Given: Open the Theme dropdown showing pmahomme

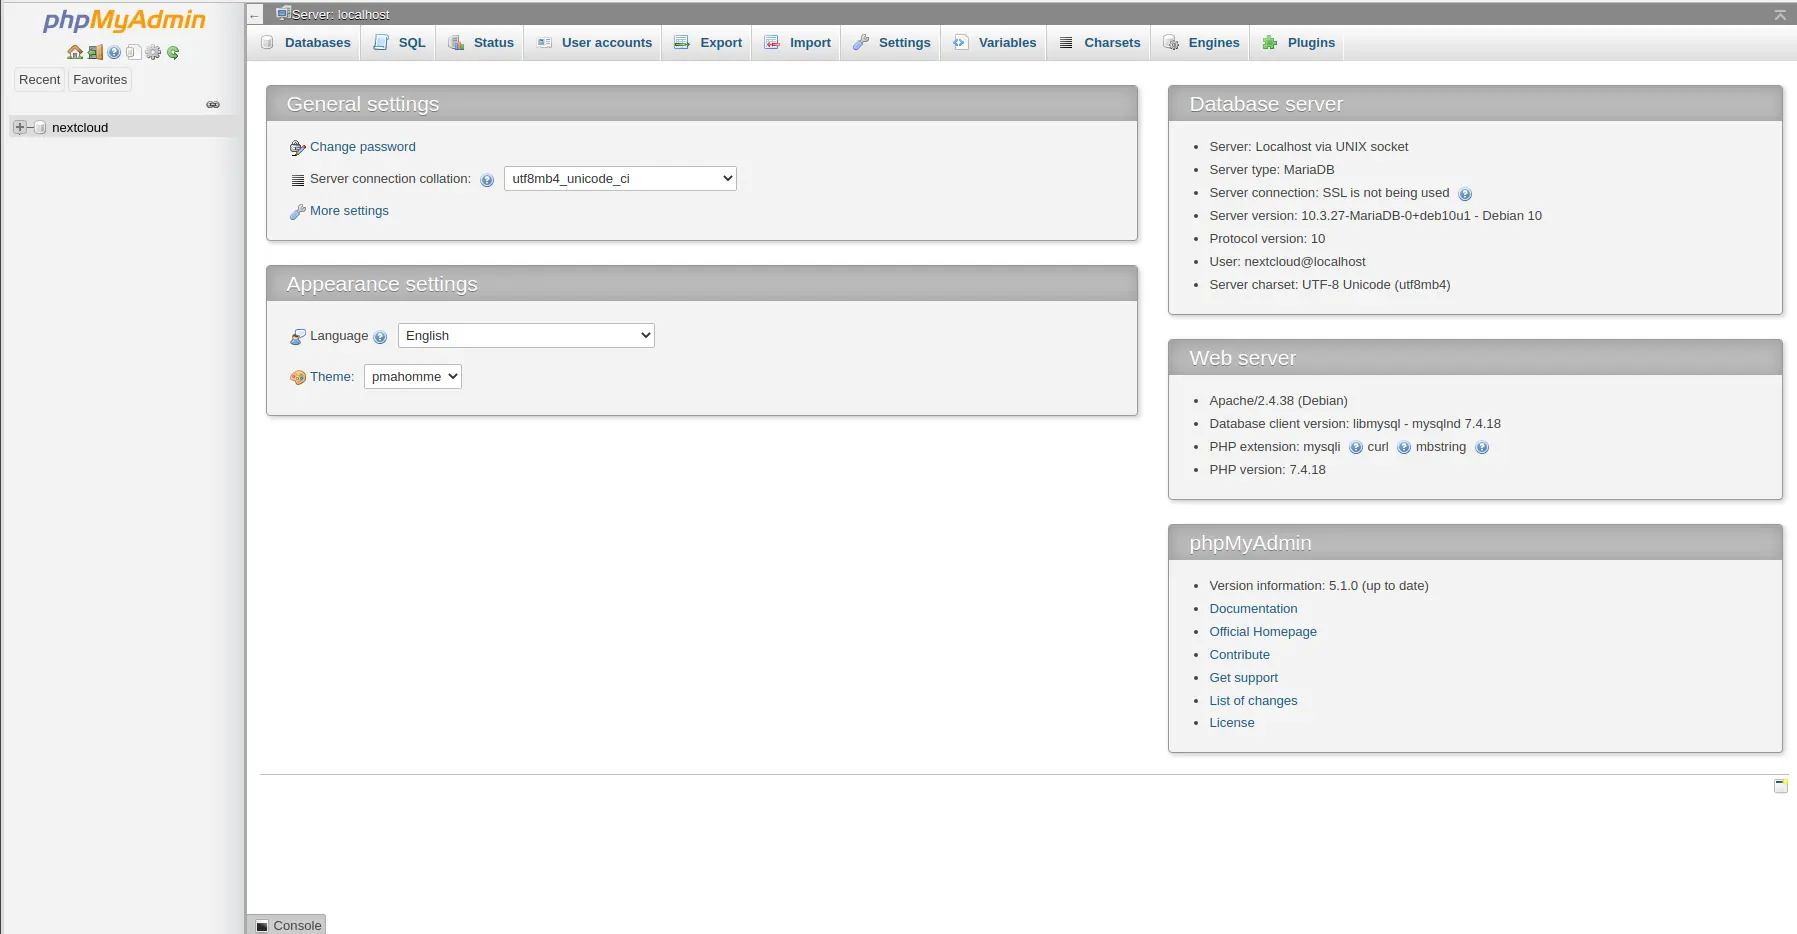Looking at the screenshot, I should [x=413, y=376].
